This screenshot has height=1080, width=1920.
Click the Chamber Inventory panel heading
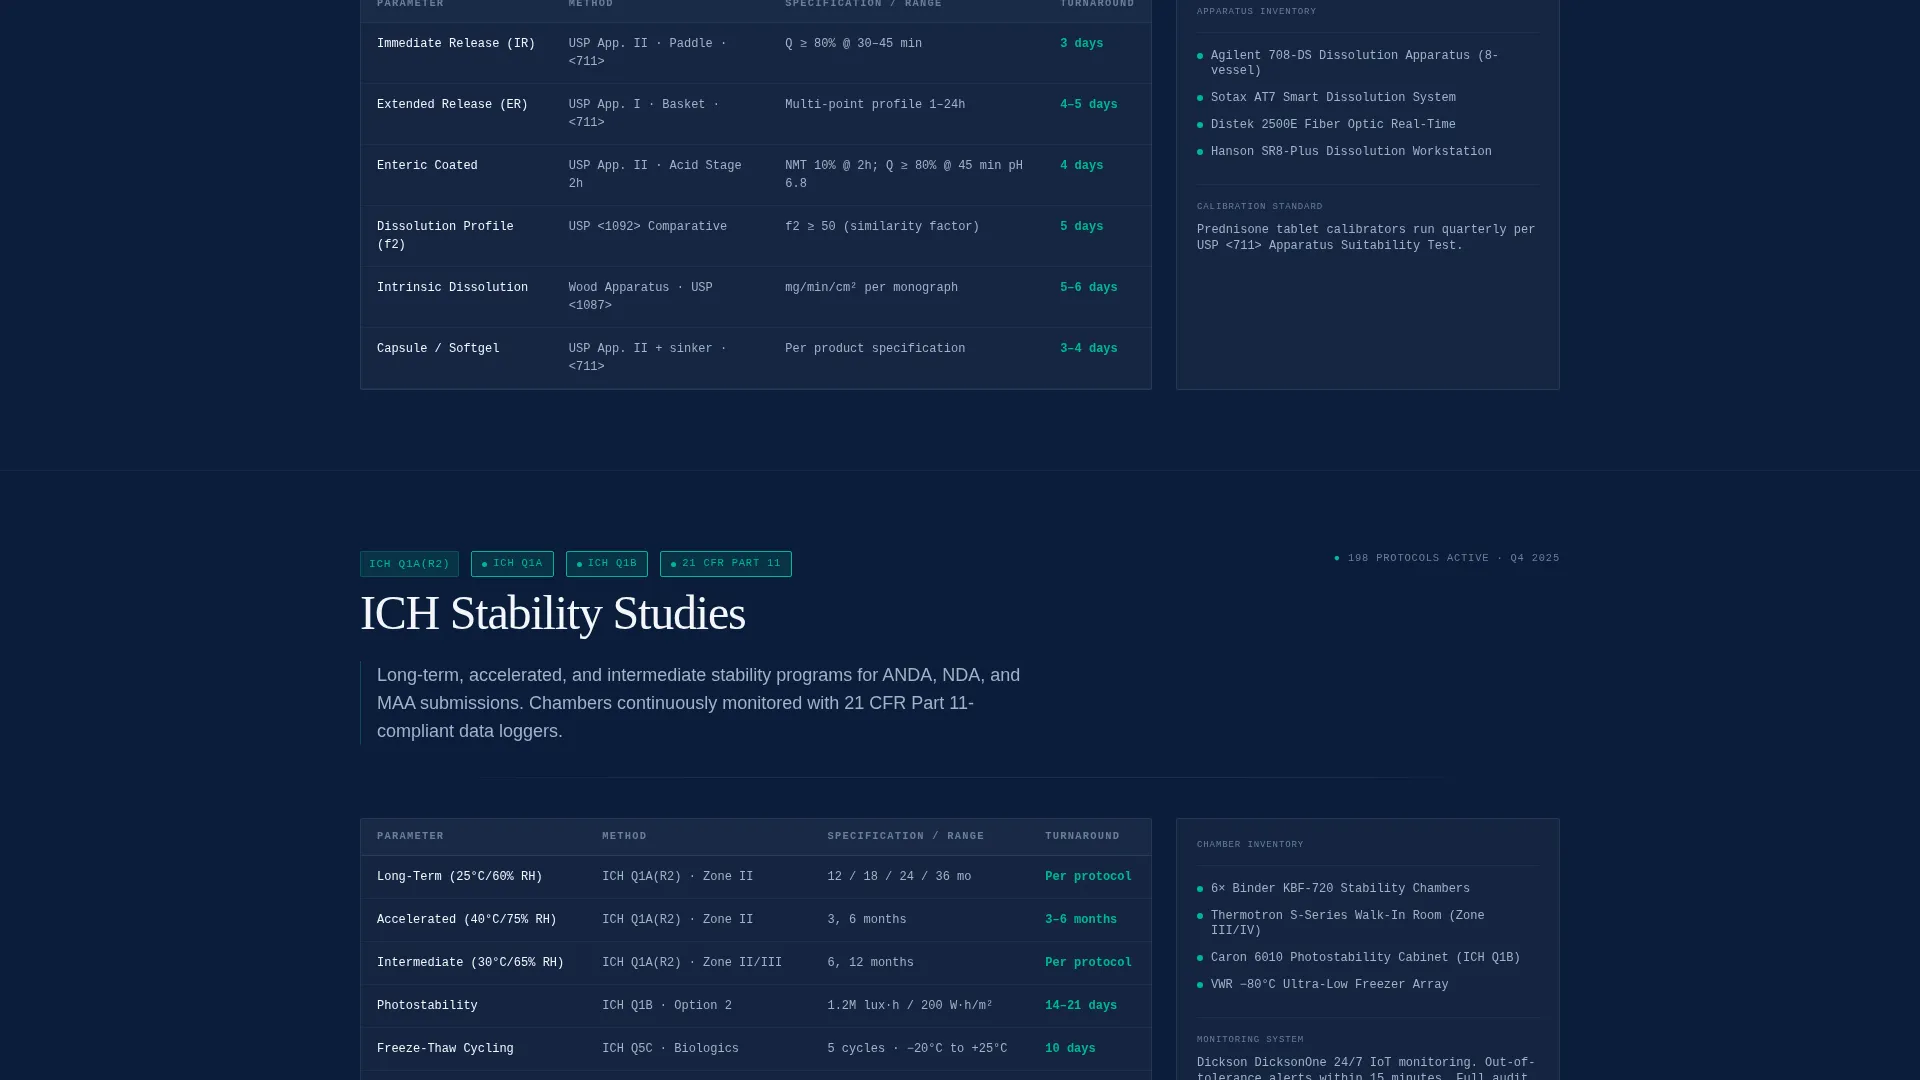coord(1250,845)
